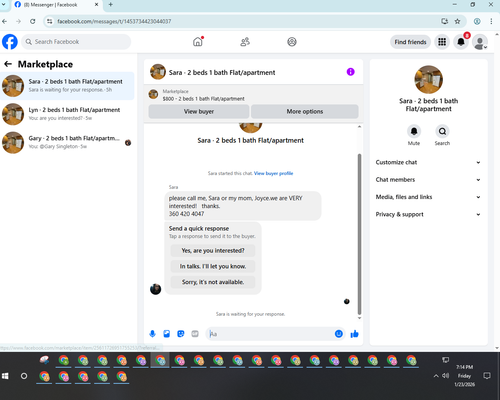Navigate back in browser
500x400 pixels.
(x=5, y=21)
